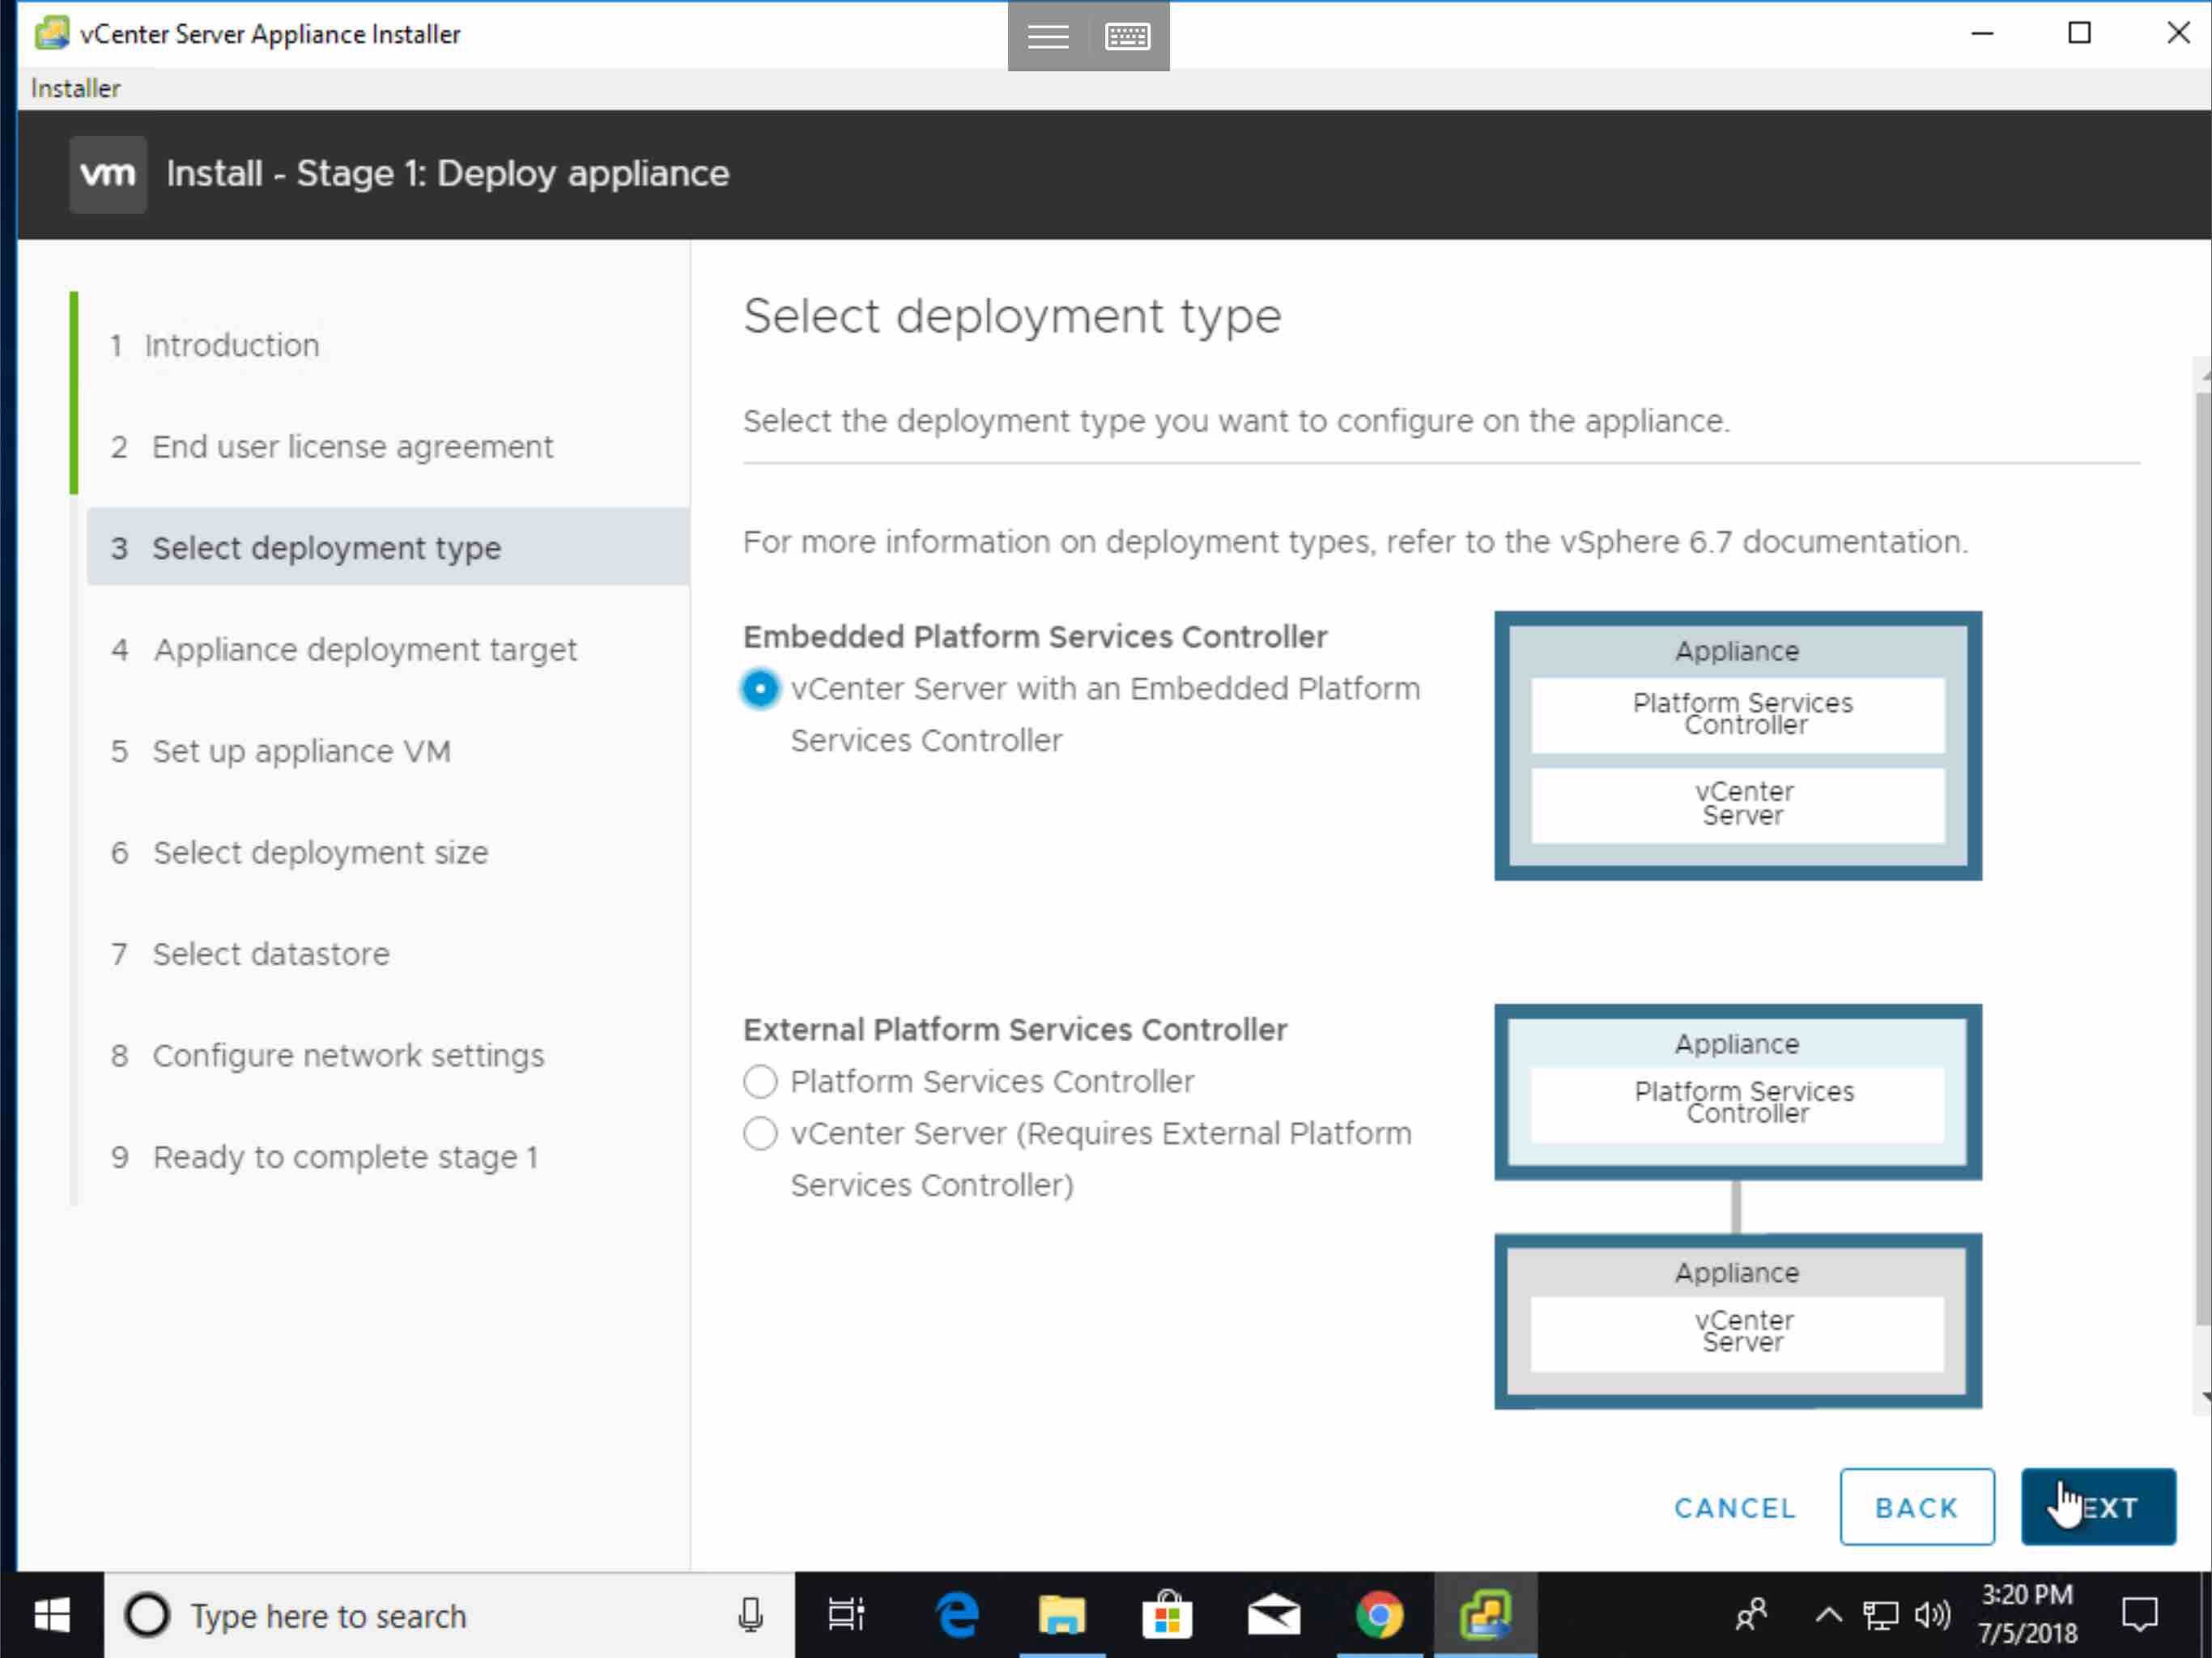Screen dimensions: 2212x1658
Task: Open the on-screen keyboard icon in console bar
Action: pyautogui.click(x=1128, y=36)
